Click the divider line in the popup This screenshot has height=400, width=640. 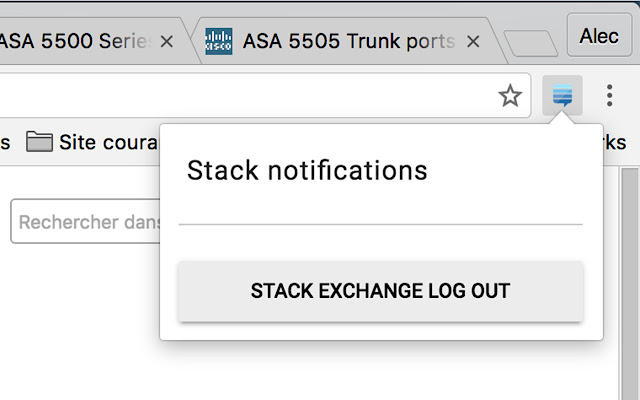380,224
